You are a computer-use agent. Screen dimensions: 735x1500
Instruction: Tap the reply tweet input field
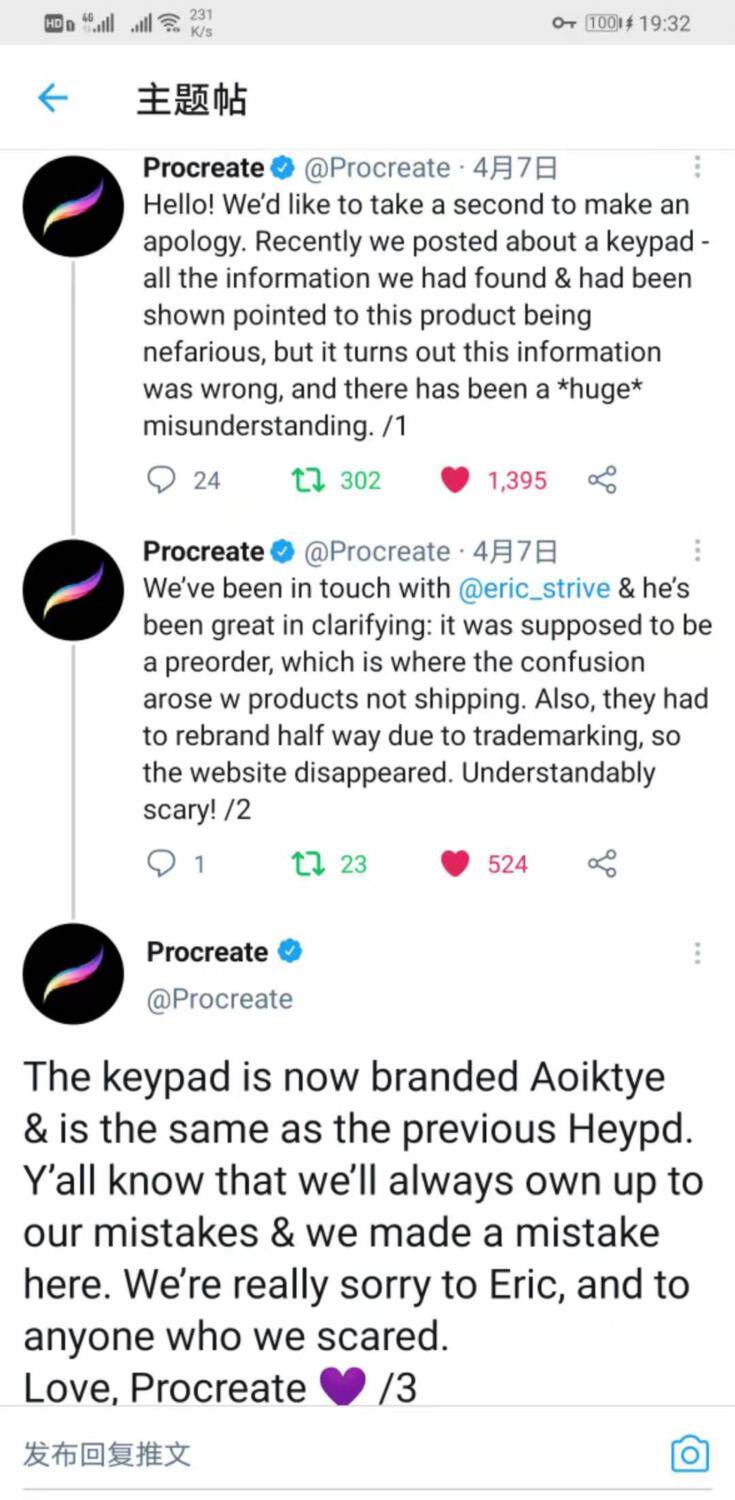click(300, 1454)
